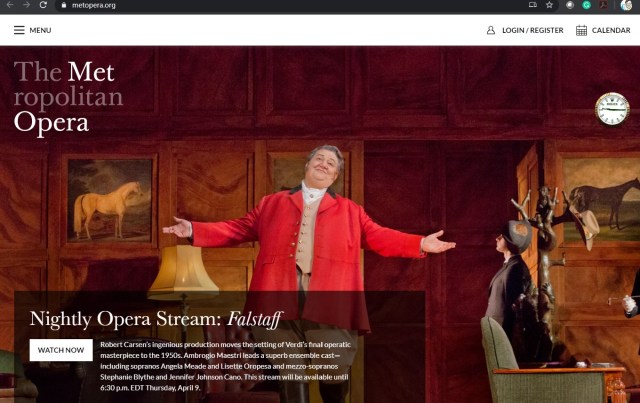Open the MENU label in the header
This screenshot has width=640, height=403.
pyautogui.click(x=40, y=30)
